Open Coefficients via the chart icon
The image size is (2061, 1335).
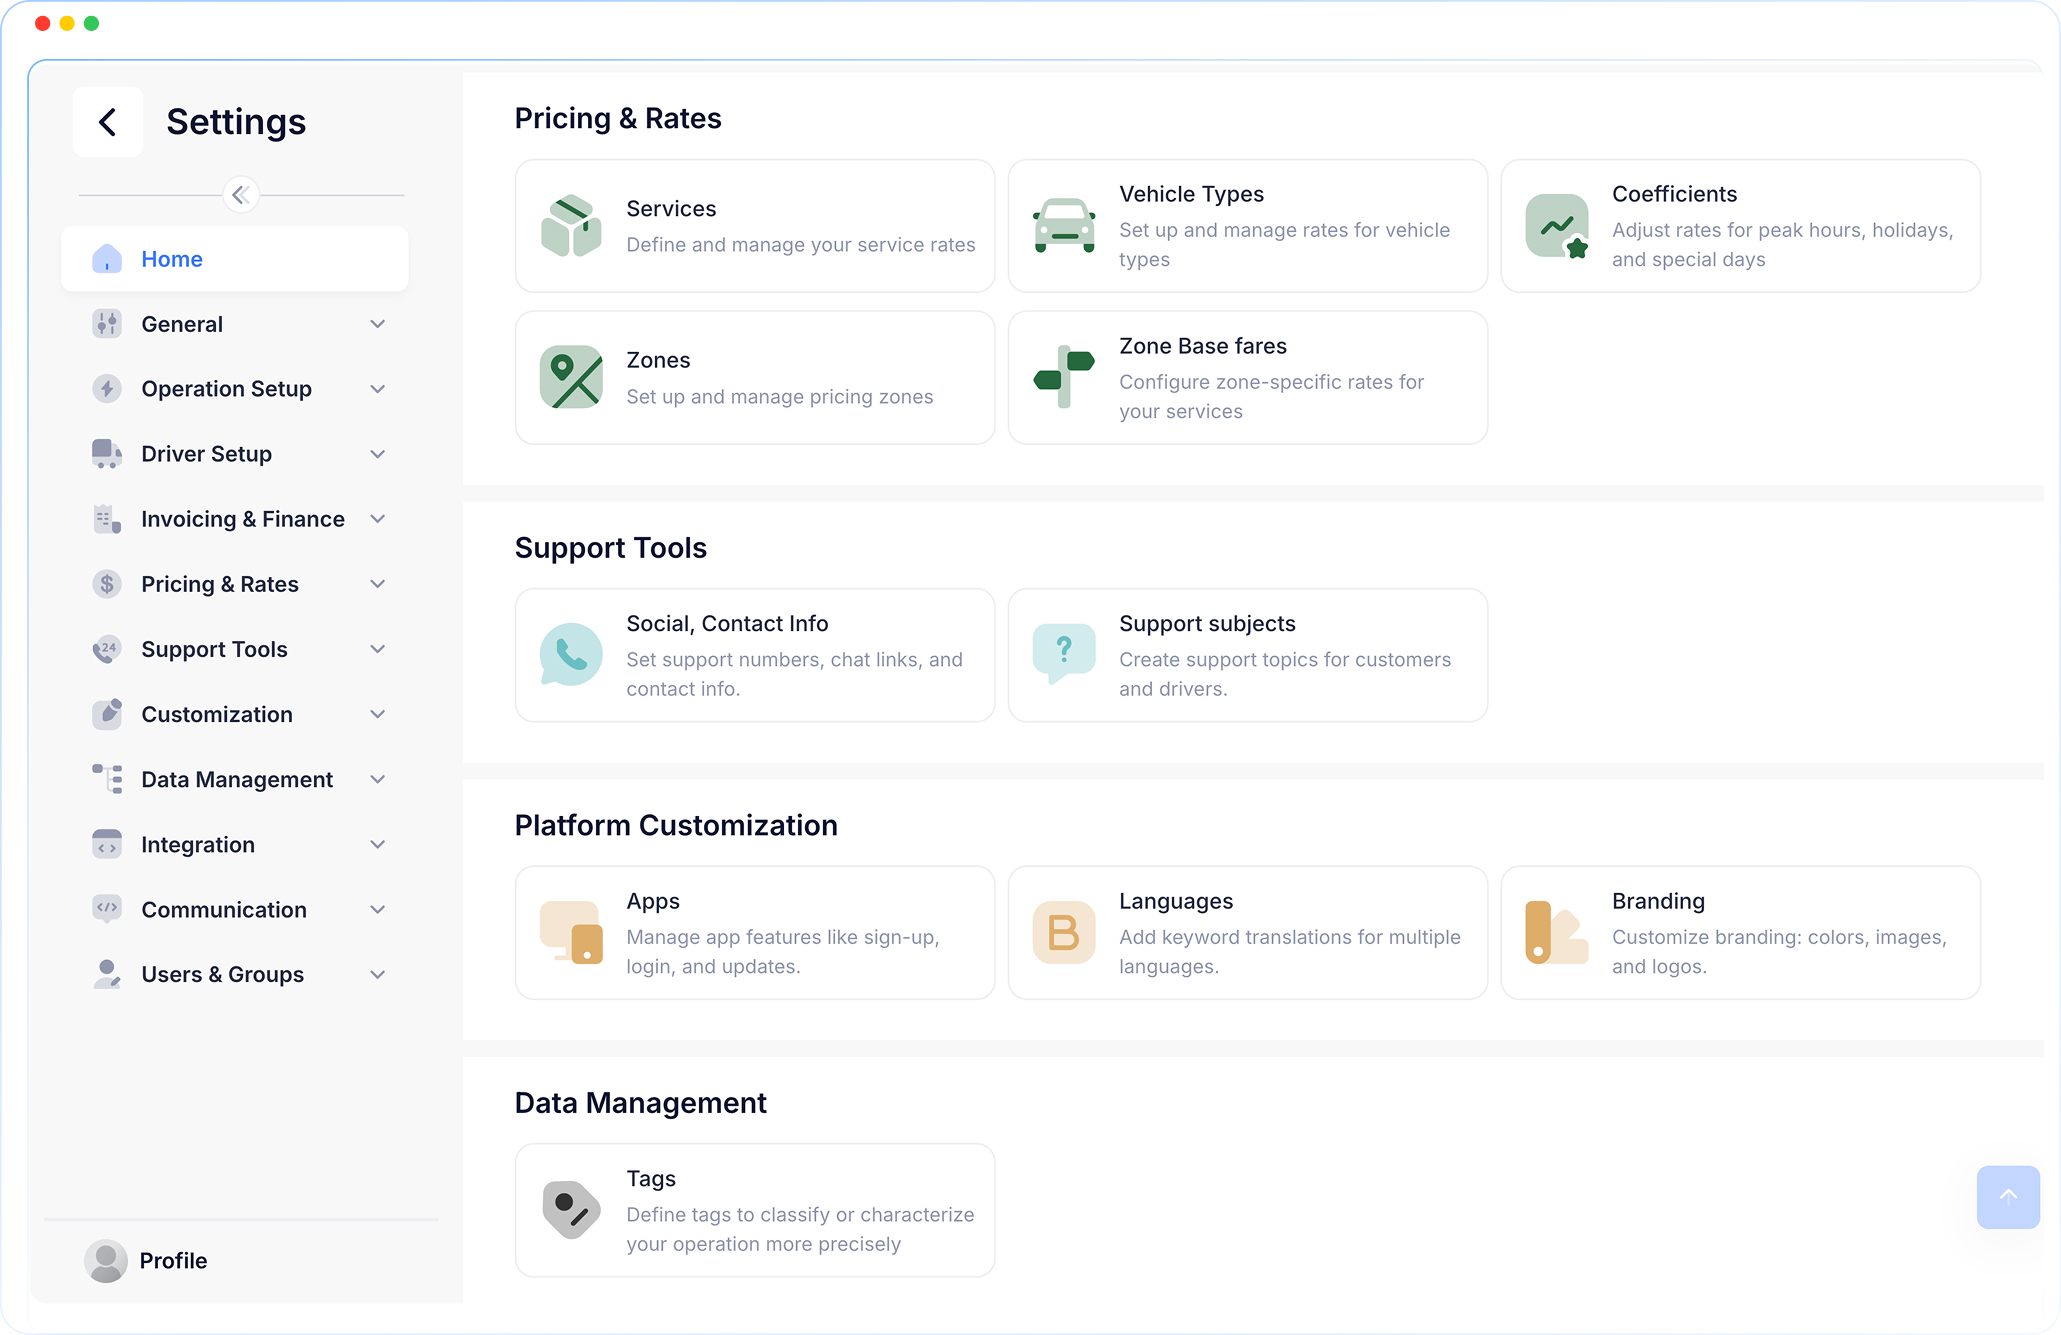(1556, 225)
